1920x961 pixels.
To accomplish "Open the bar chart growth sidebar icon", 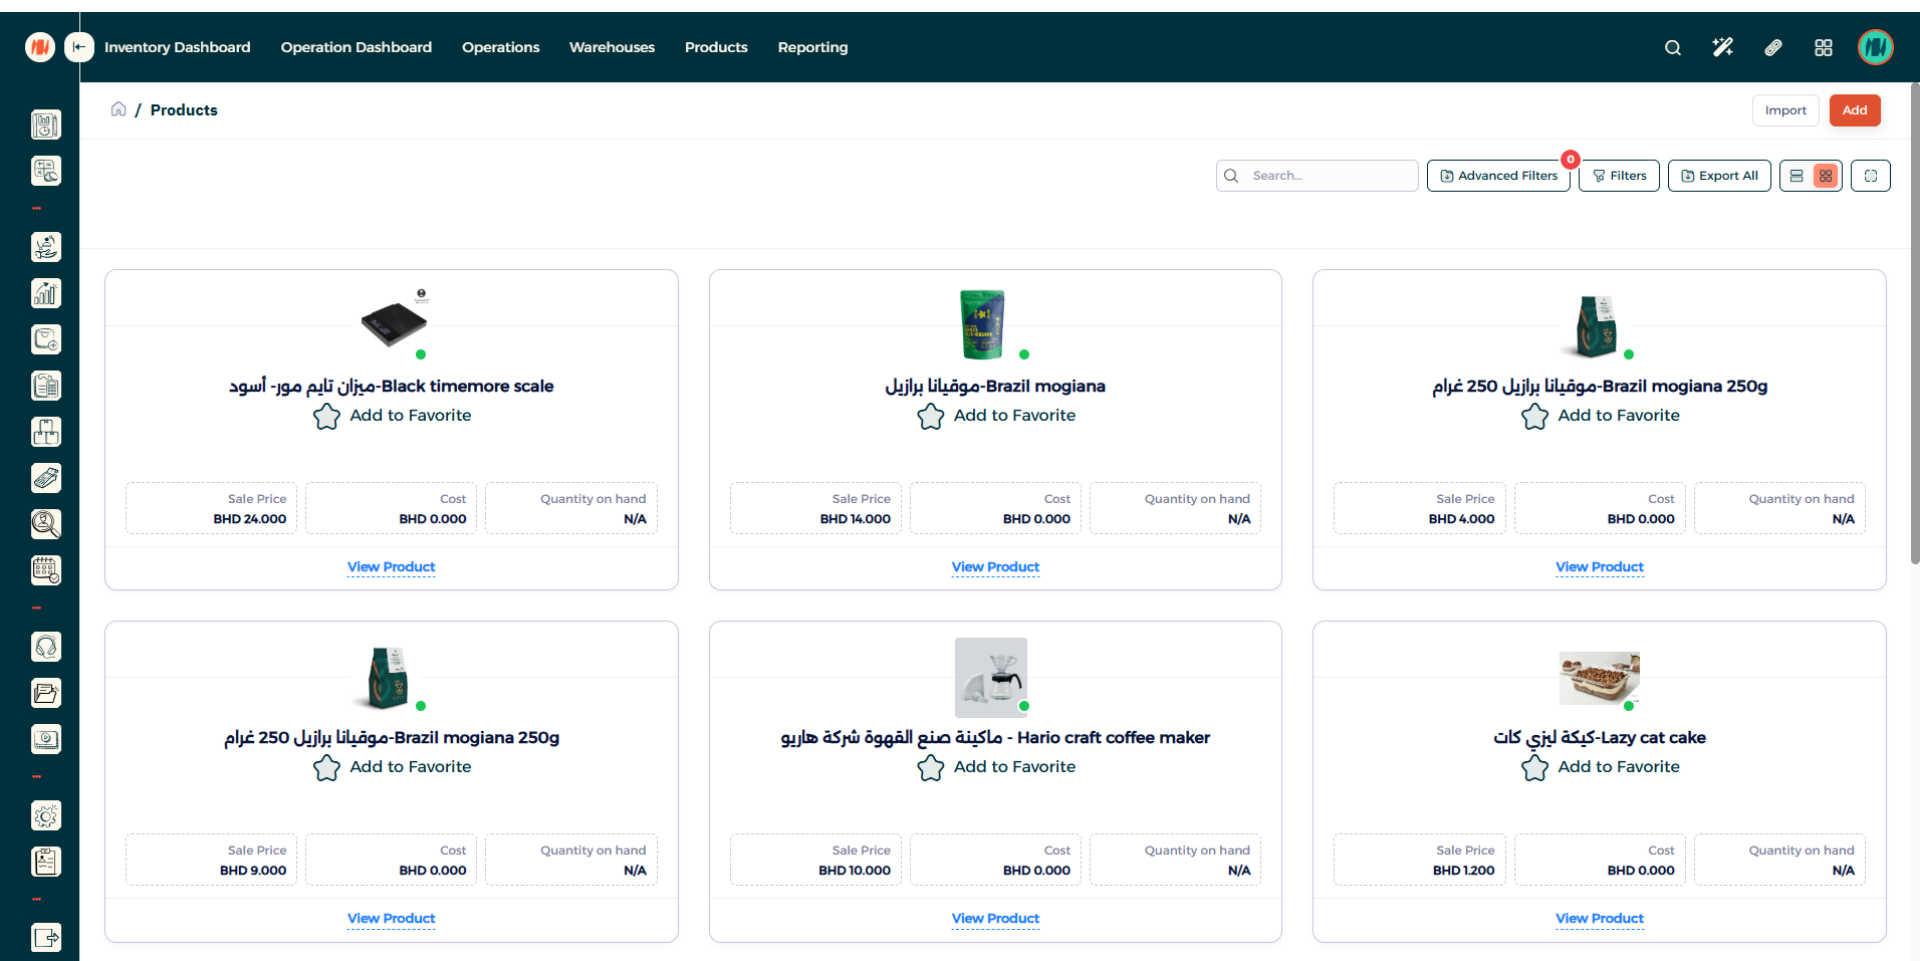I will (46, 293).
